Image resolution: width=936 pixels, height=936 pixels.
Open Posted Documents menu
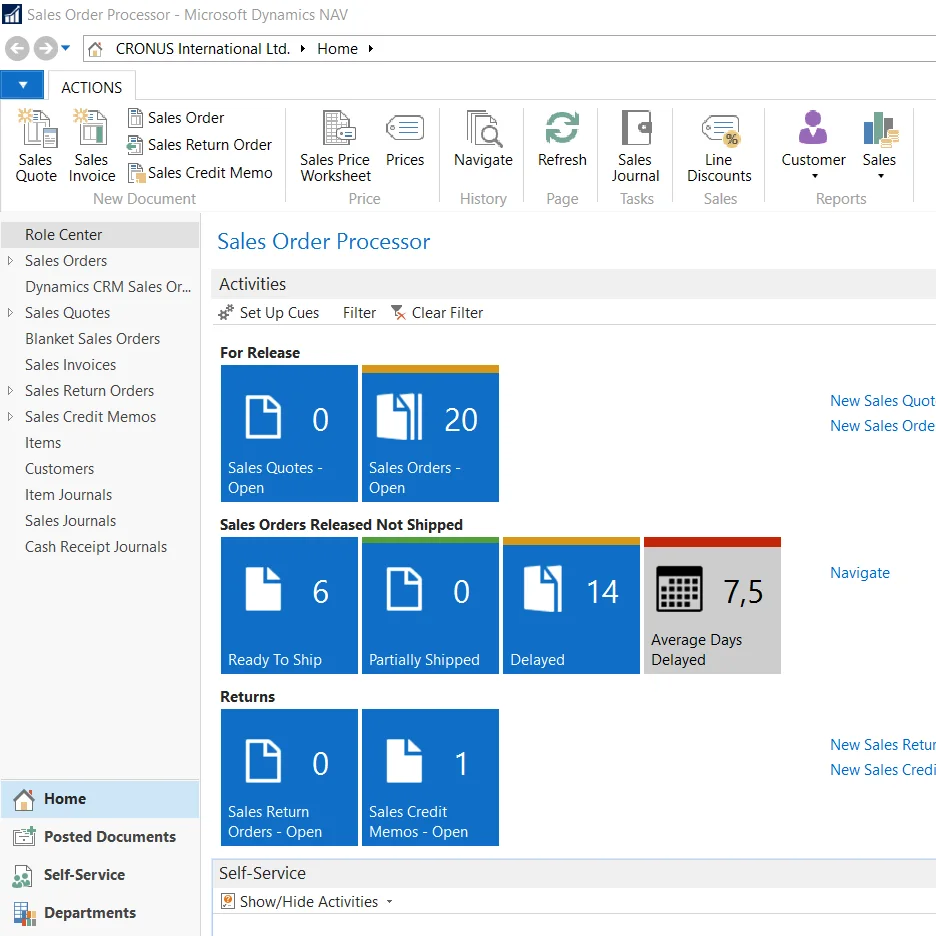[x=100, y=837]
